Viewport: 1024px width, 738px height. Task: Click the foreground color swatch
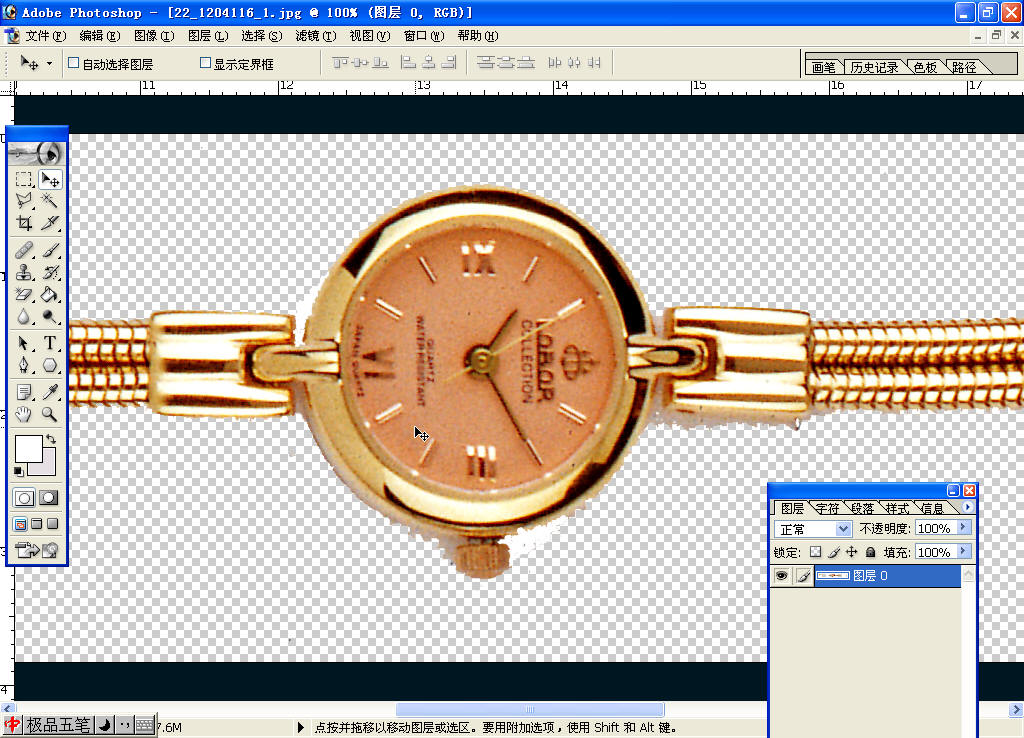tap(28, 449)
